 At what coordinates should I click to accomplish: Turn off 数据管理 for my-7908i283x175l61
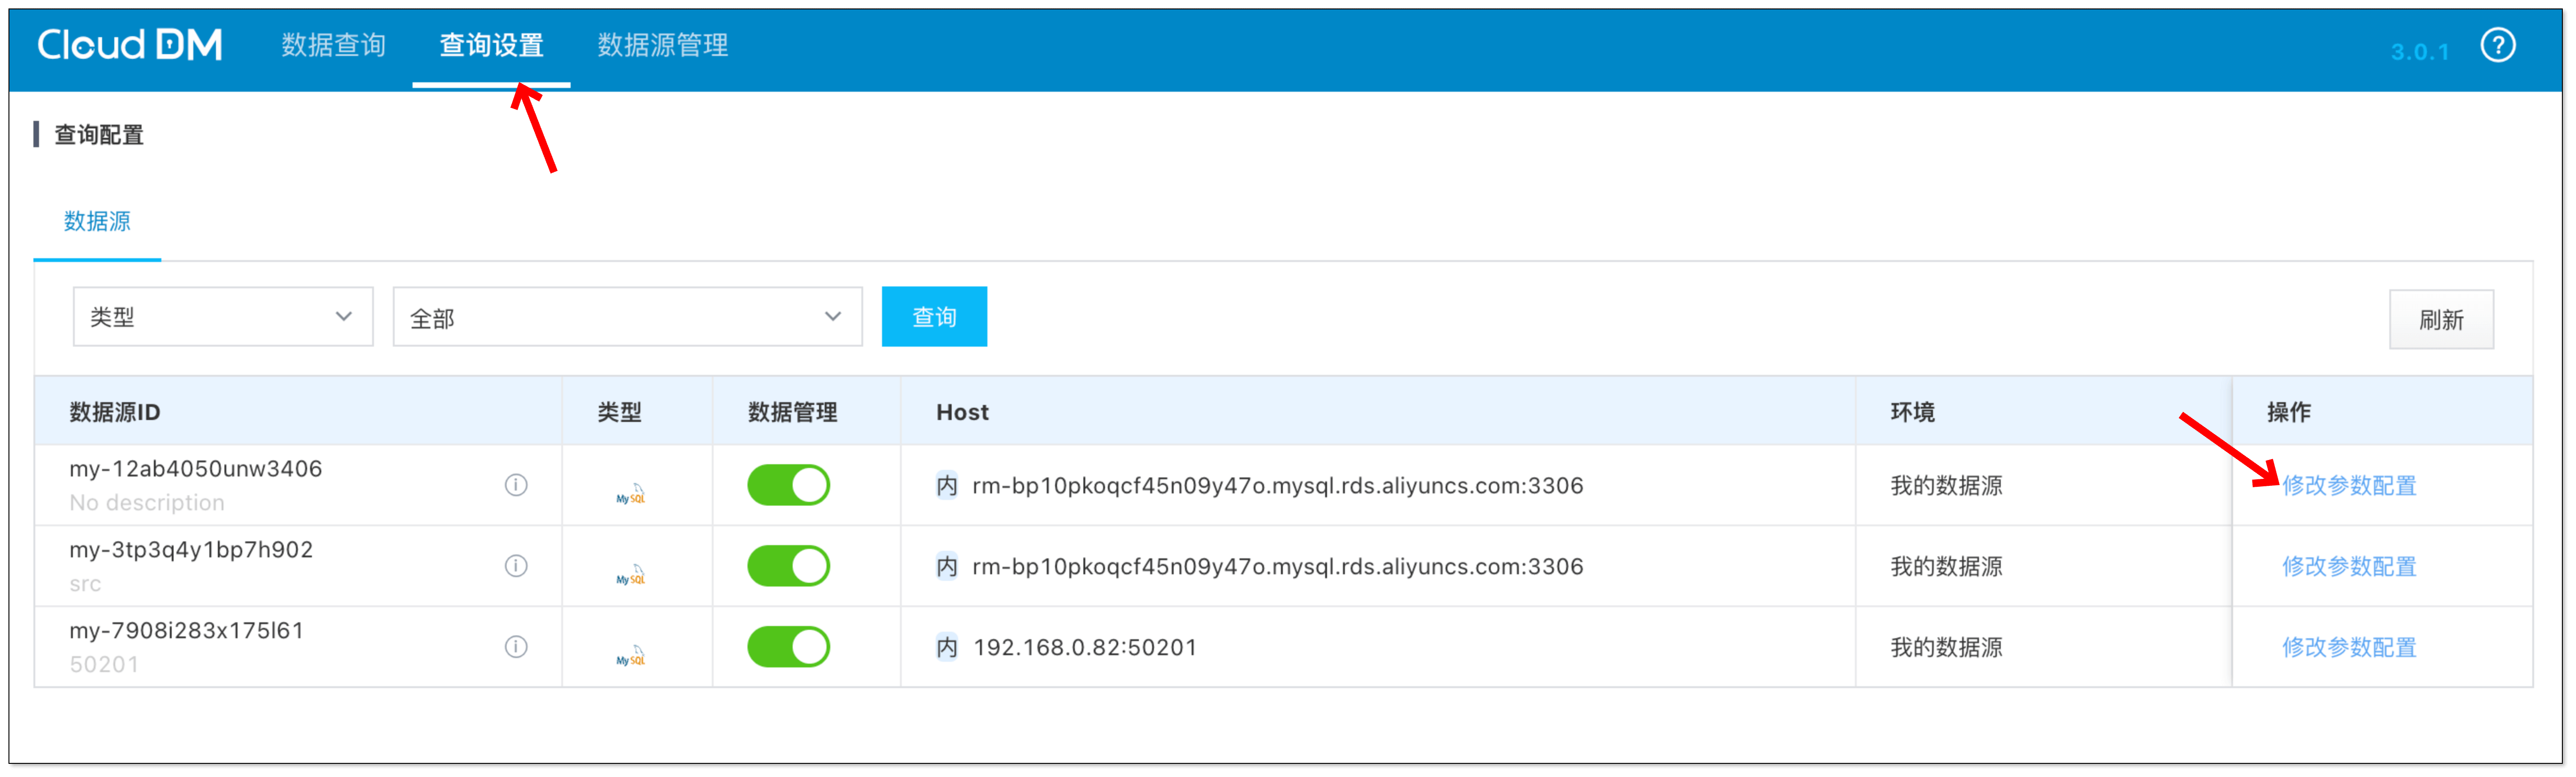coord(788,646)
